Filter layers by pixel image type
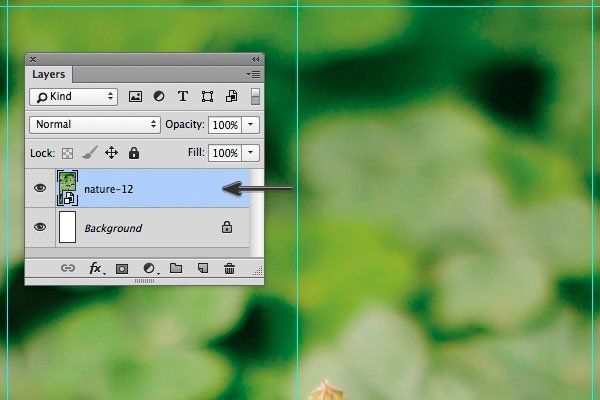 [x=135, y=96]
